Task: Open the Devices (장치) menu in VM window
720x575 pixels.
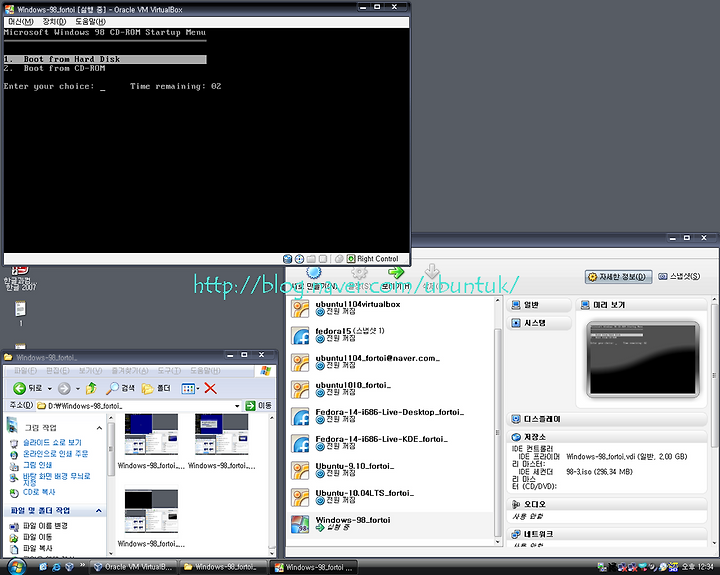Action: pos(54,22)
